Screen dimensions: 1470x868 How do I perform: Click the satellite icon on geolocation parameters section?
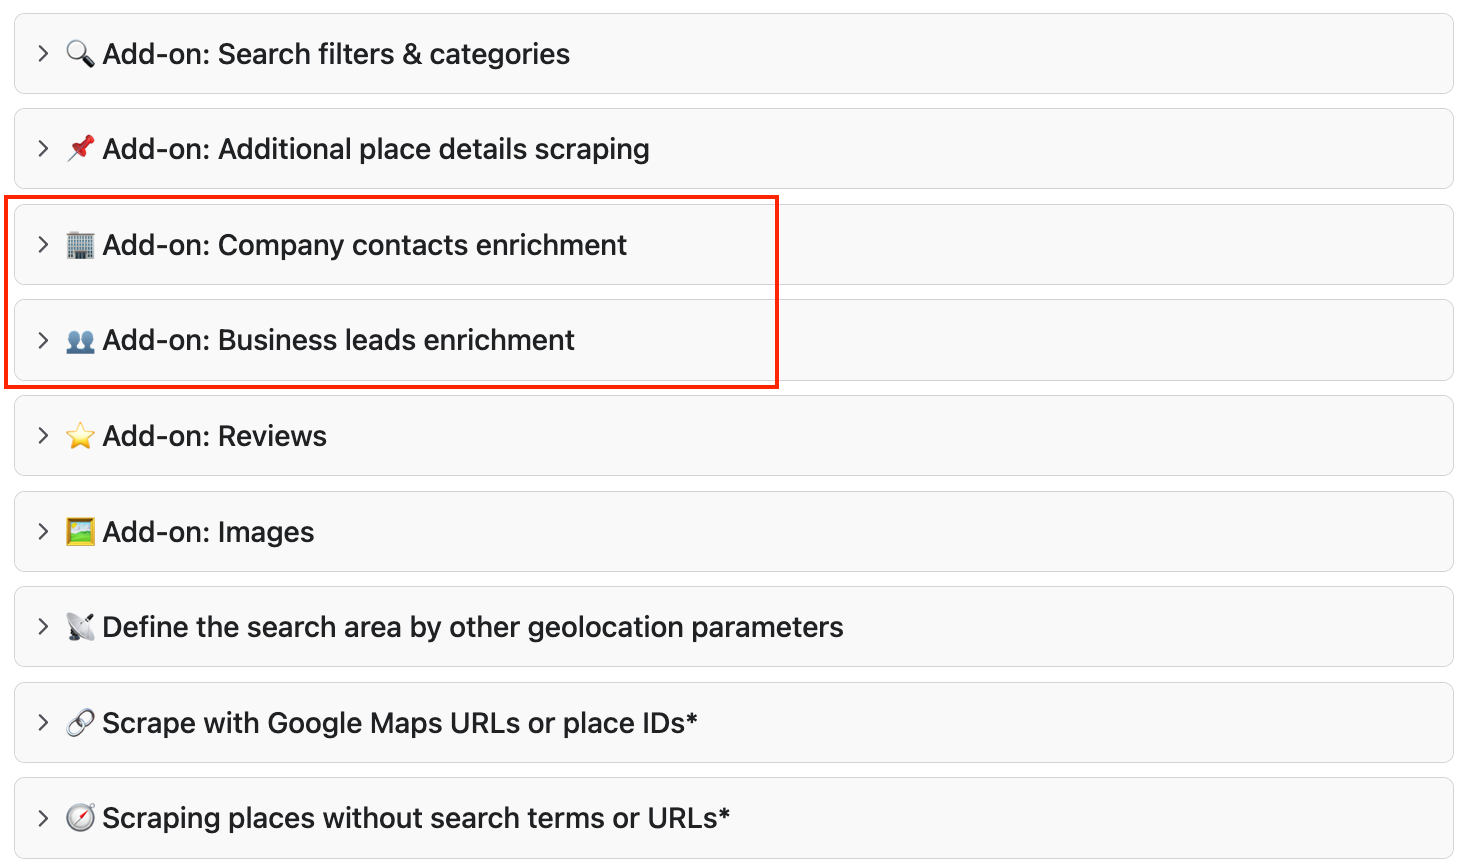point(80,627)
